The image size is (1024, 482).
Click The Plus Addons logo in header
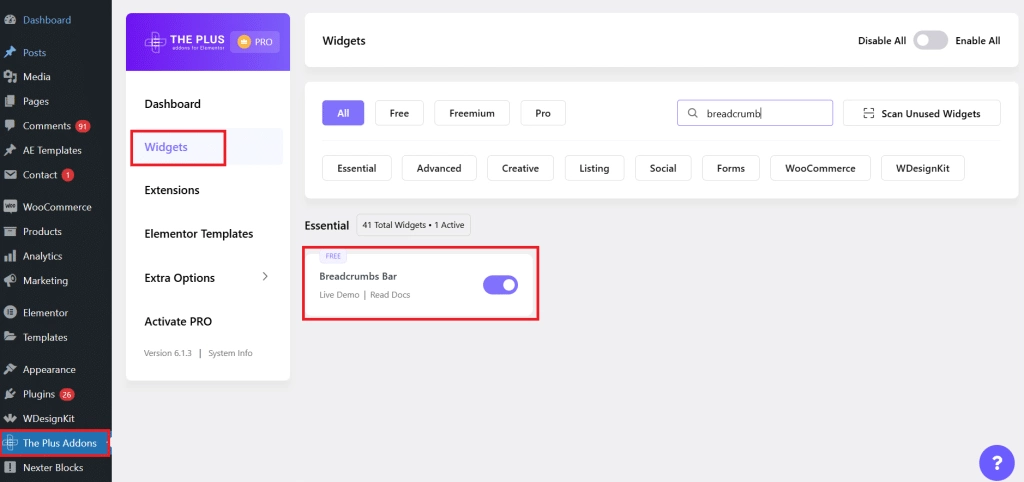click(185, 42)
